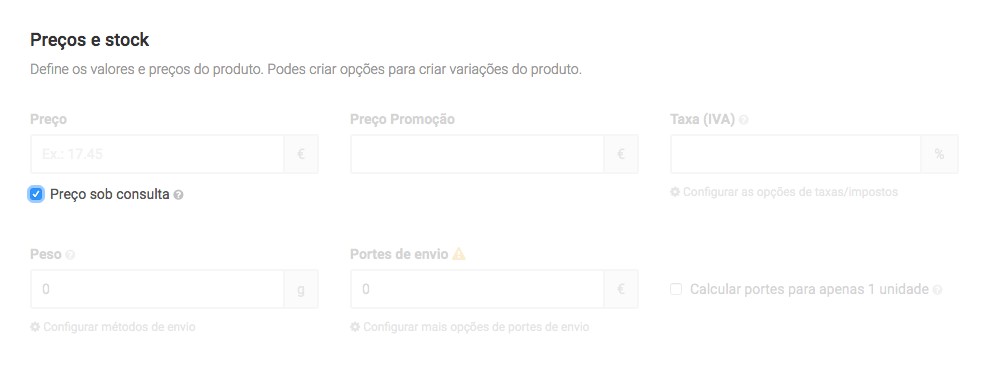Click gear icon before Configurar métodos de envio
Screen dimensions: 990x370
point(35,327)
